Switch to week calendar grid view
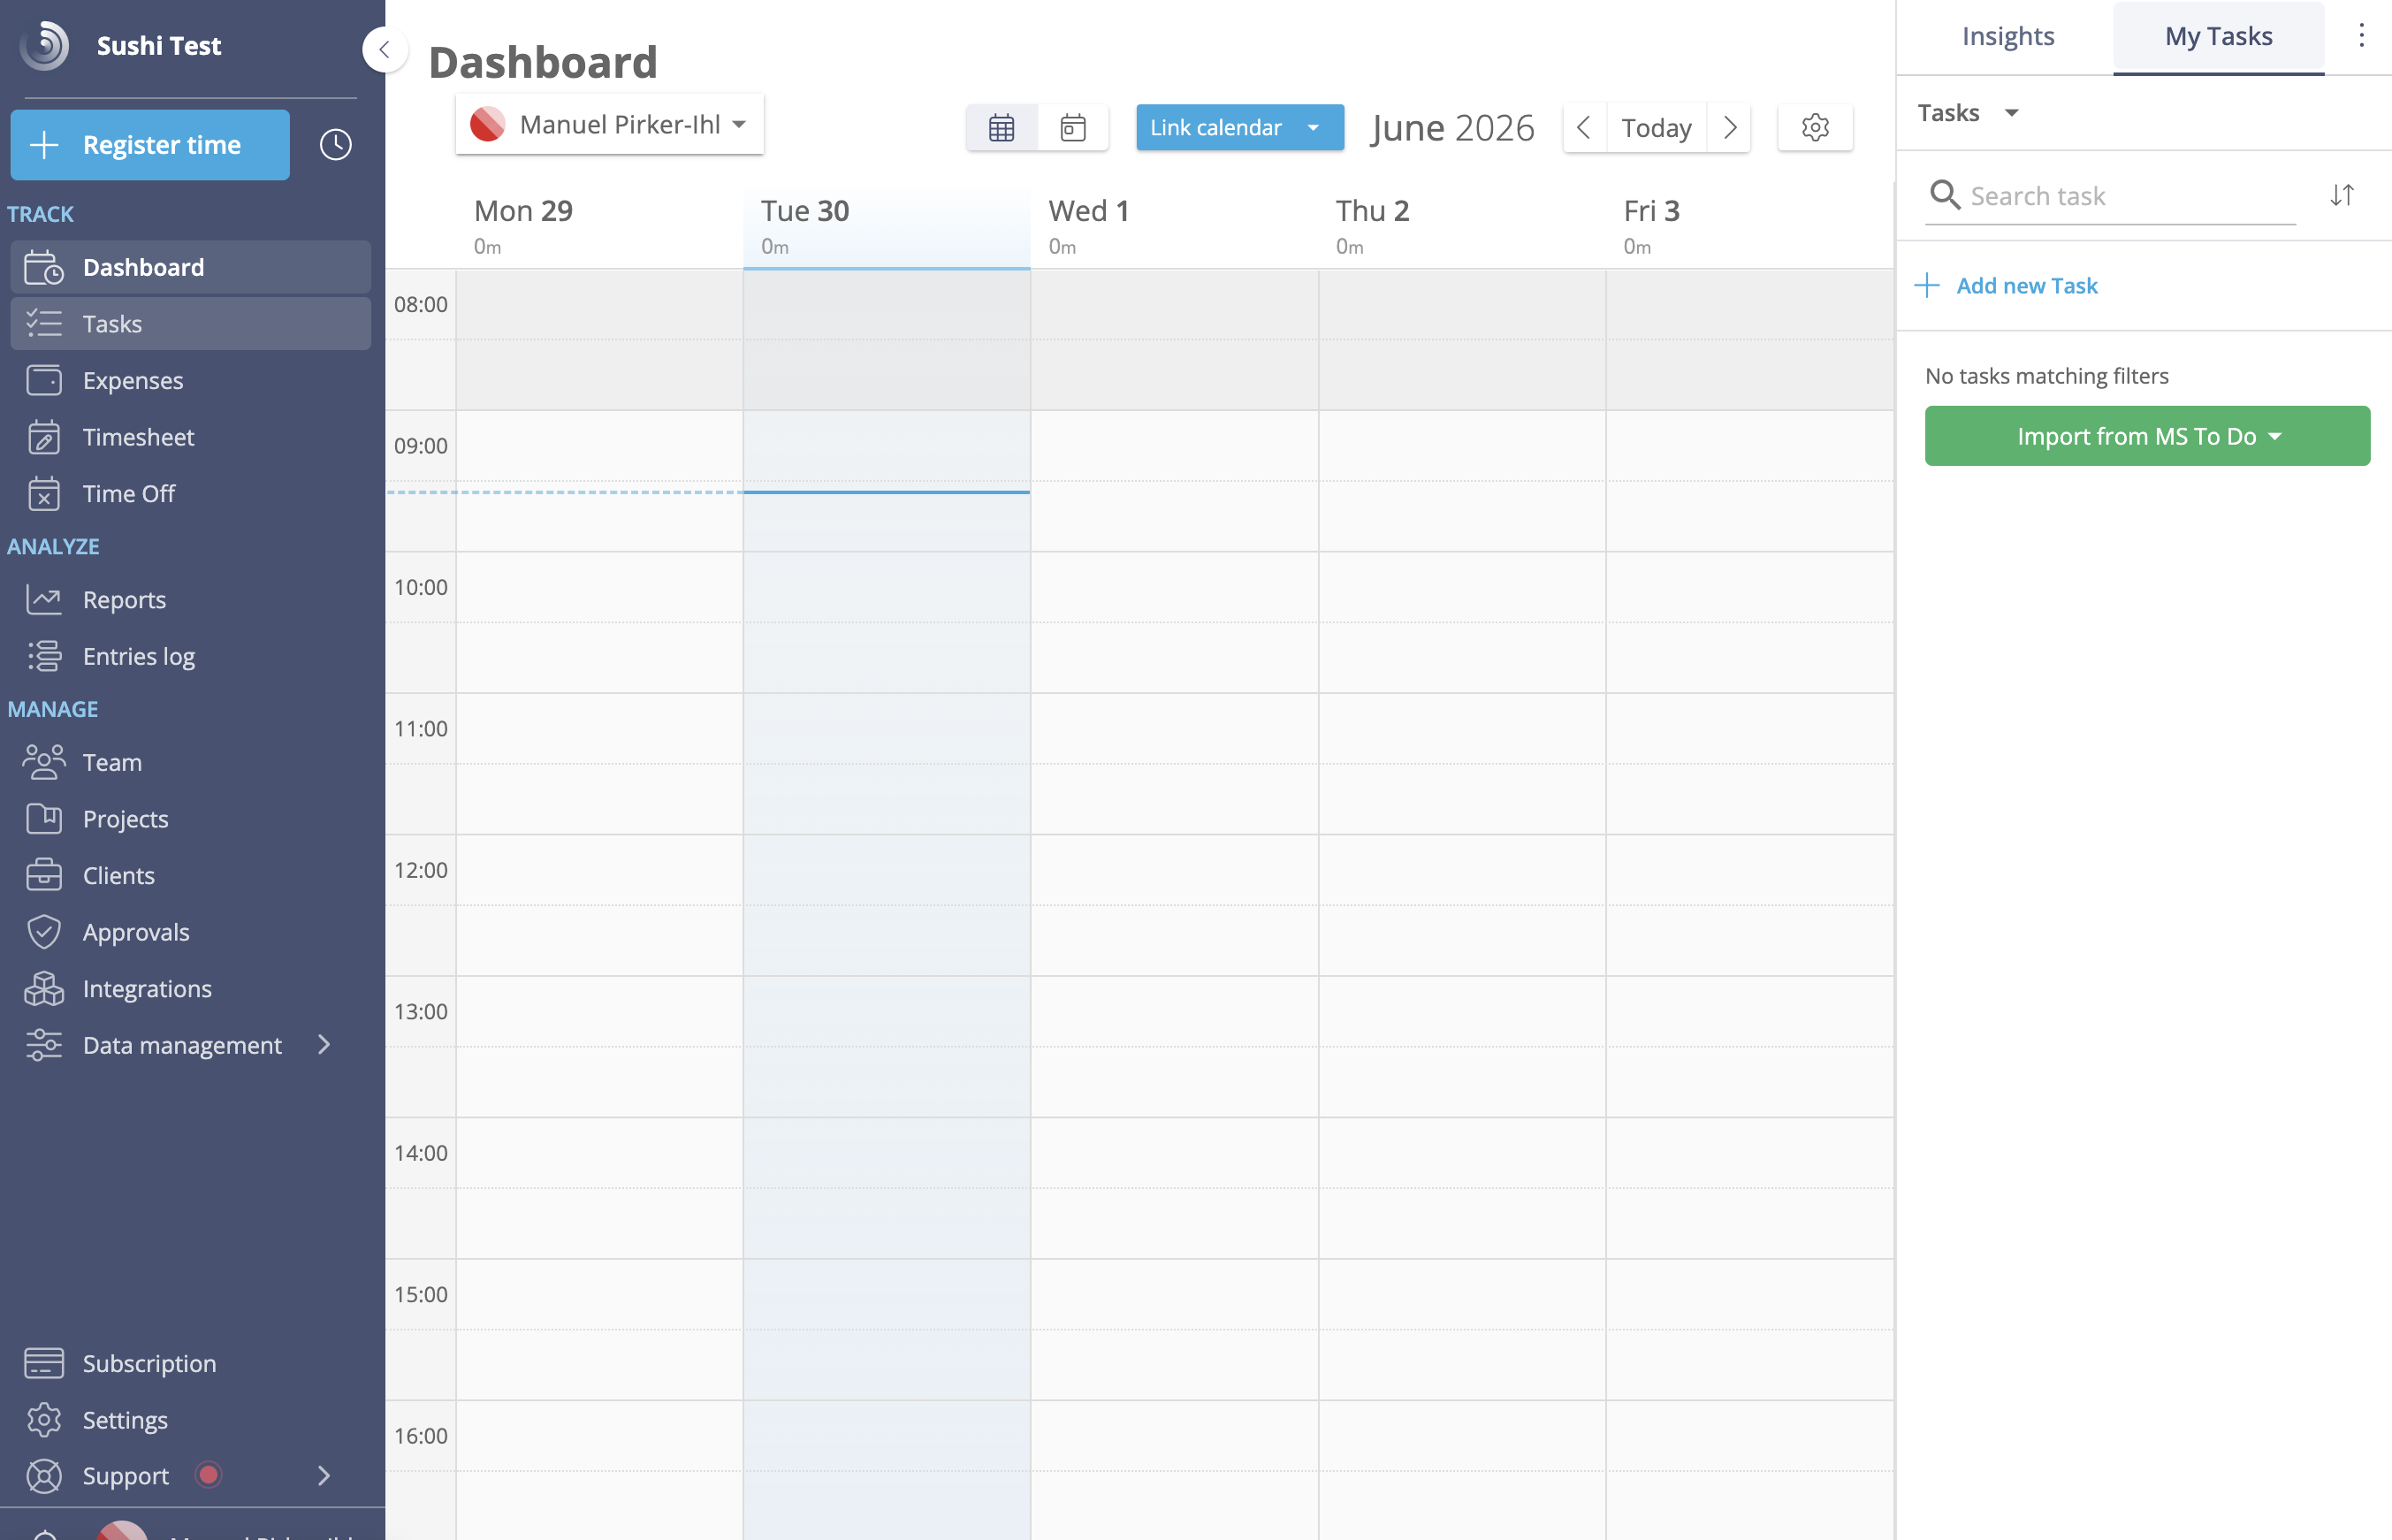2392x1540 pixels. pyautogui.click(x=1001, y=128)
